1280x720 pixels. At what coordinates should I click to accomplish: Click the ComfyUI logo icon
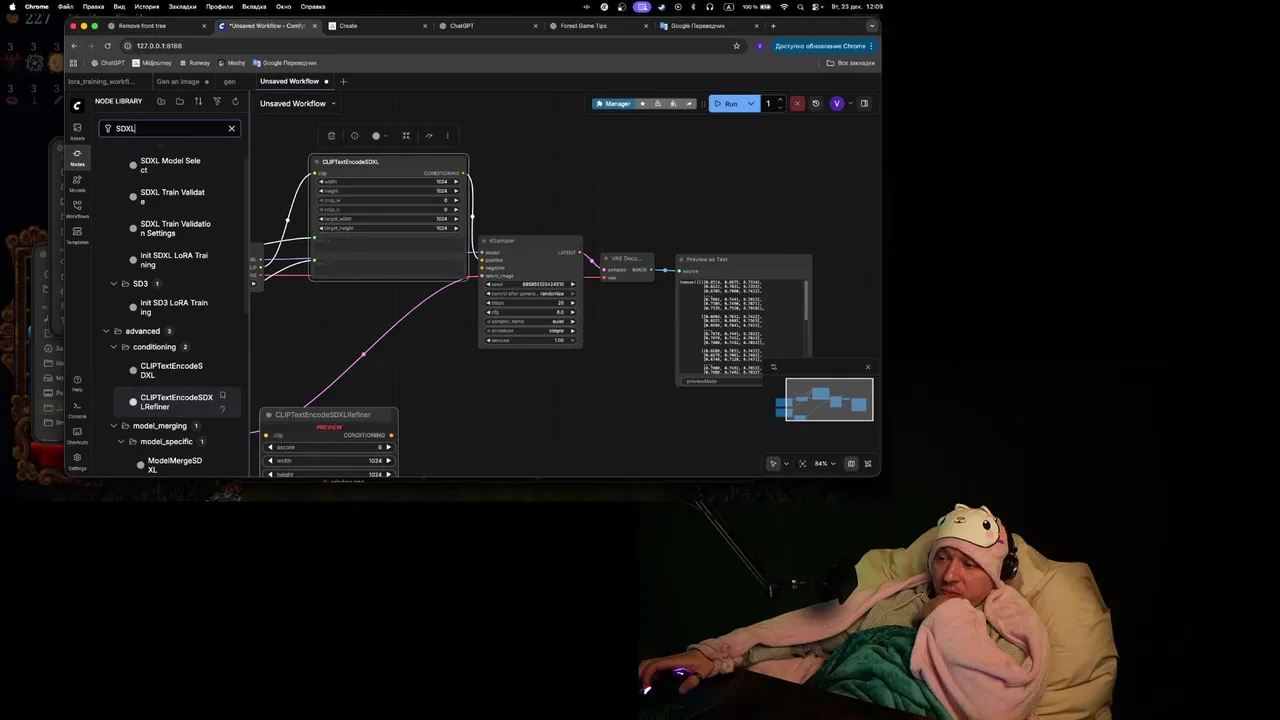[x=77, y=105]
